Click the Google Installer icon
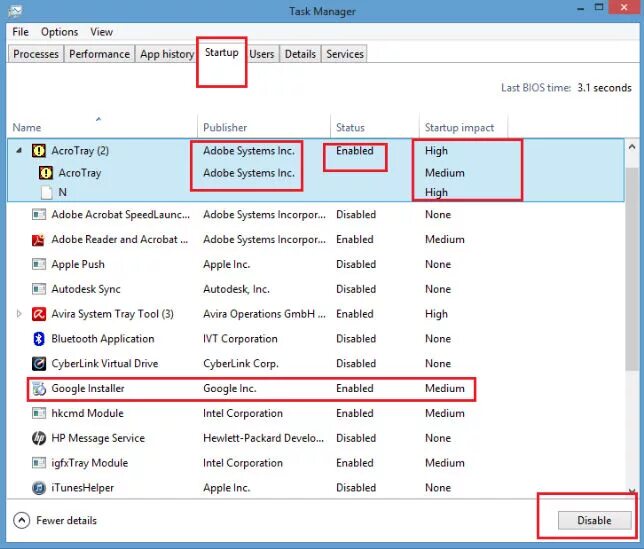Screen dimensions: 644x549 pos(39,388)
